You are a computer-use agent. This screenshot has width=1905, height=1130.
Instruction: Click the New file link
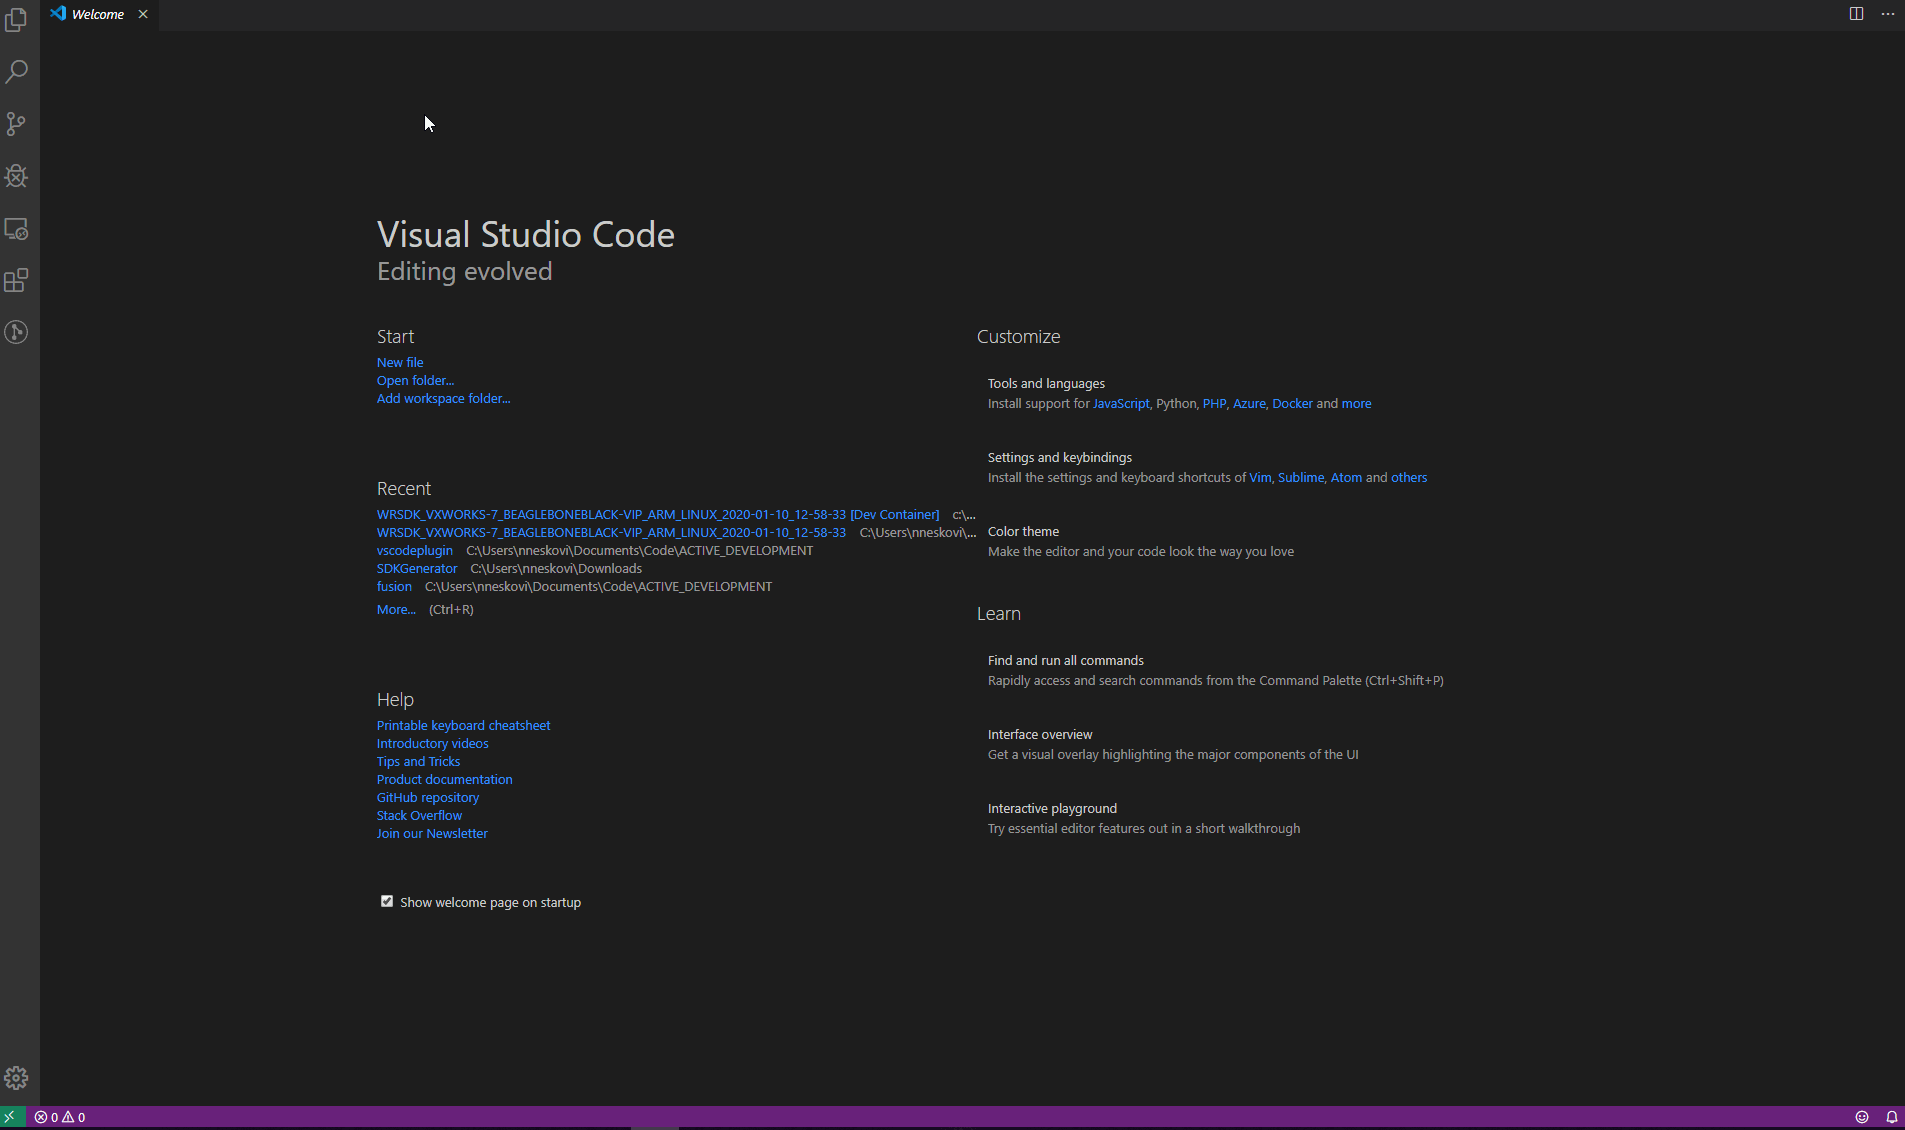coord(400,362)
